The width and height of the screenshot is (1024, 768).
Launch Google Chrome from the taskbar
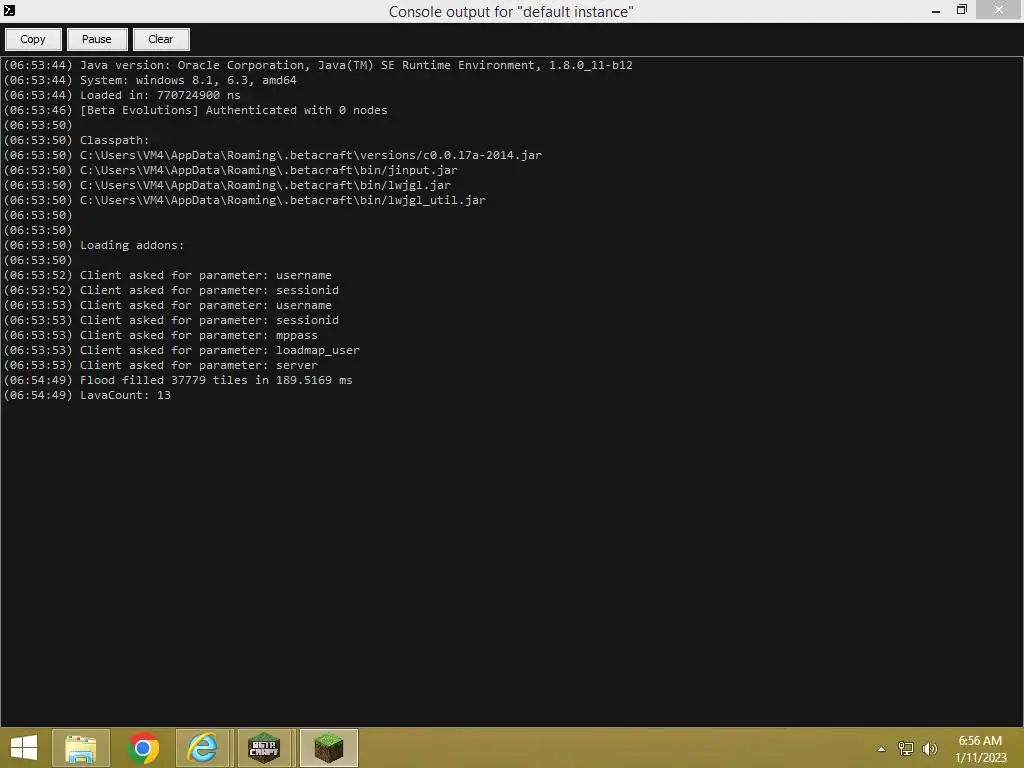[143, 748]
